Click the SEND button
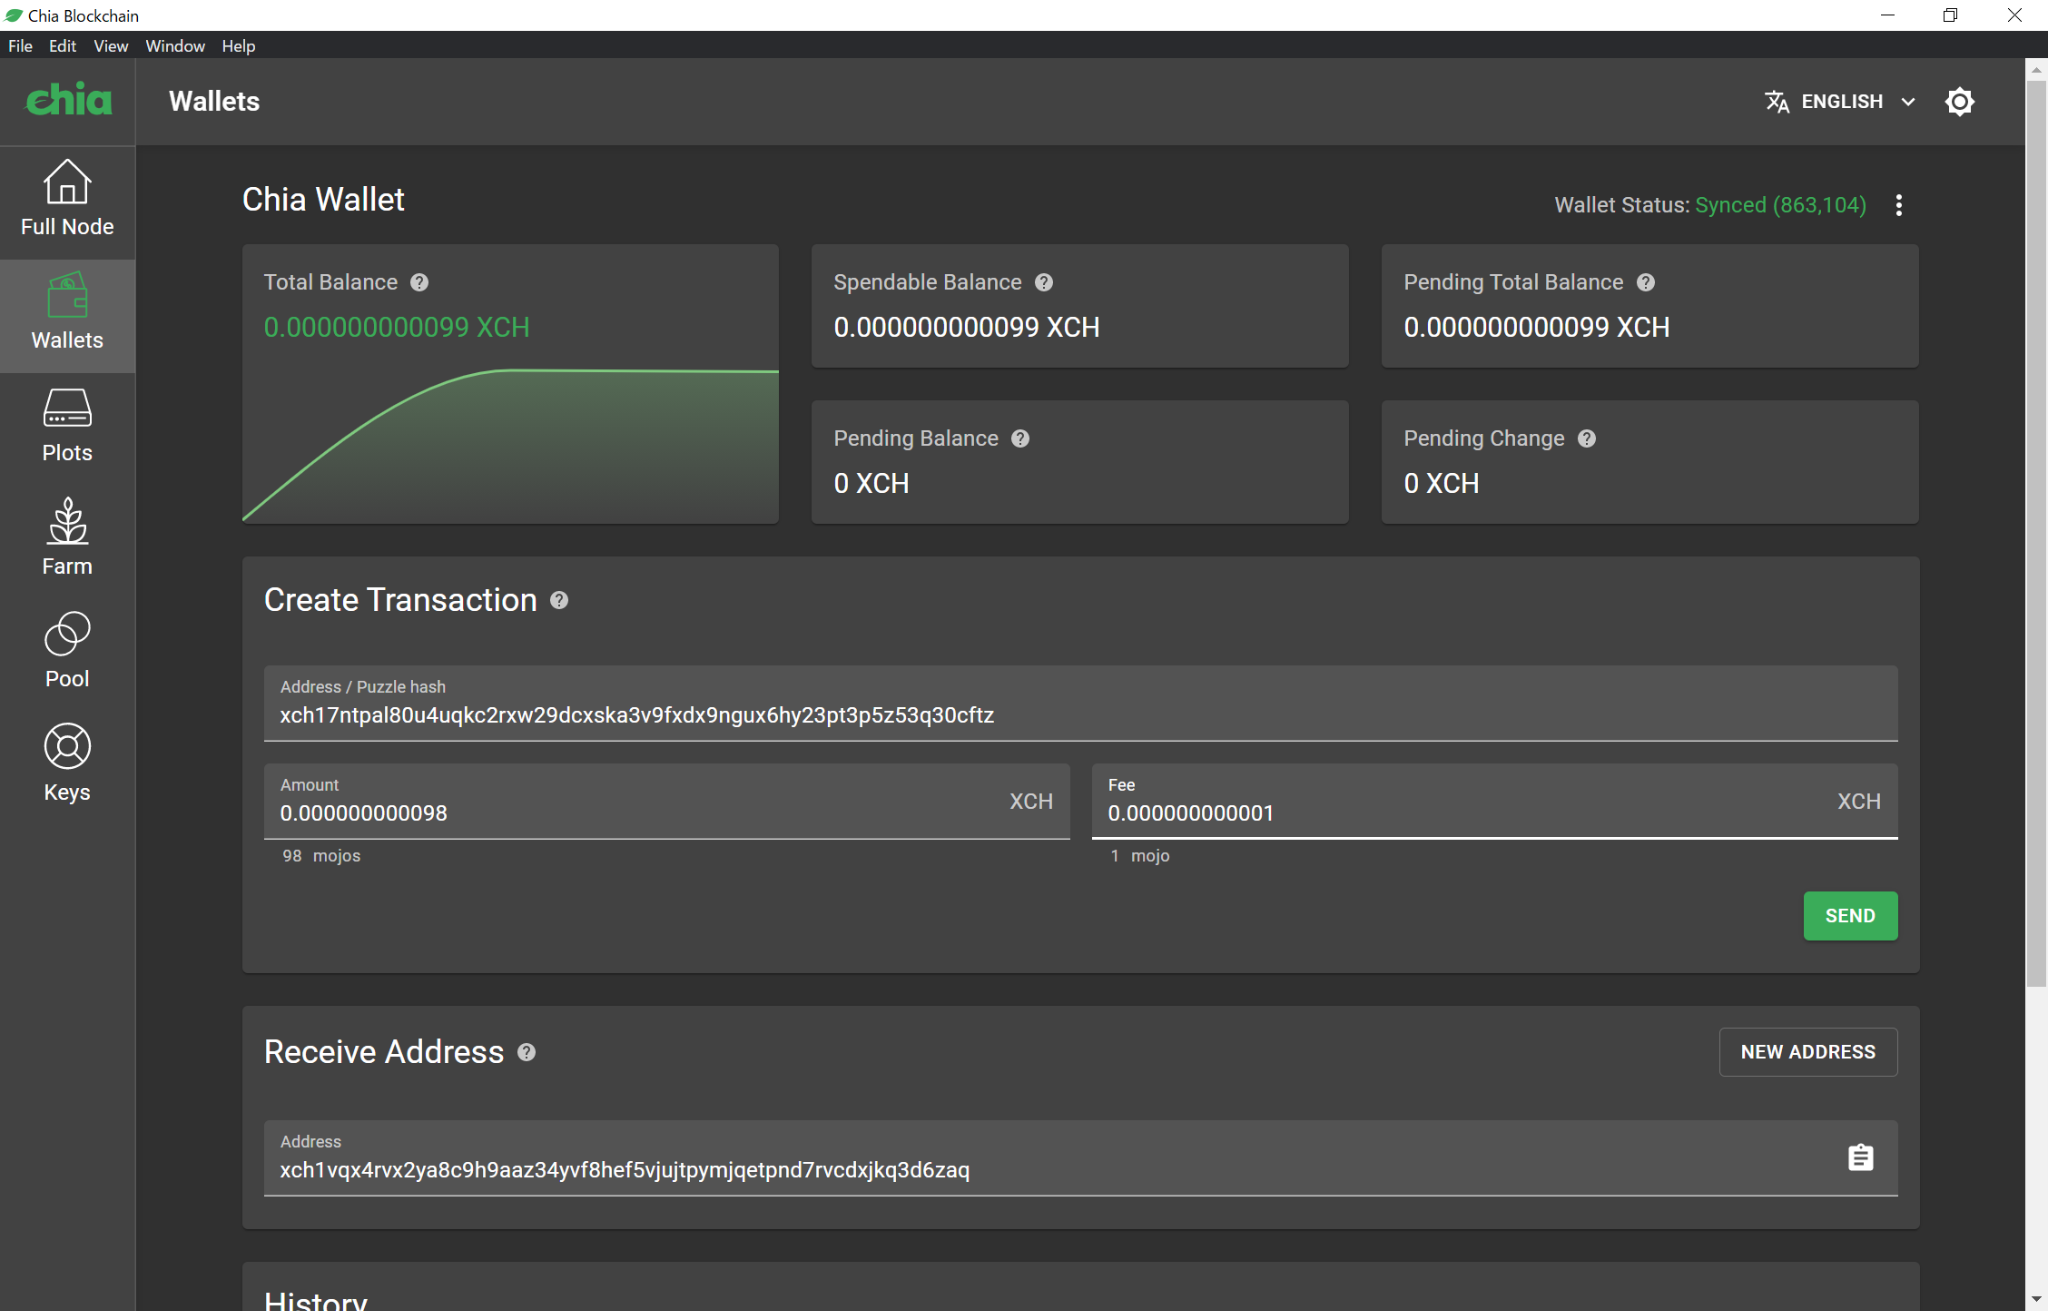2048x1311 pixels. pos(1850,916)
